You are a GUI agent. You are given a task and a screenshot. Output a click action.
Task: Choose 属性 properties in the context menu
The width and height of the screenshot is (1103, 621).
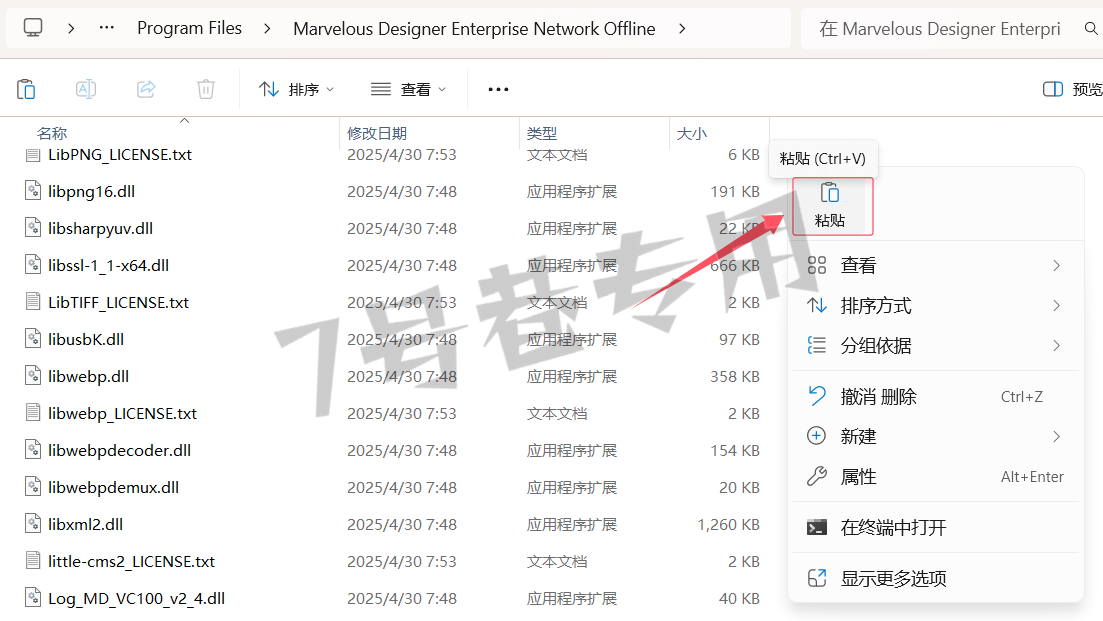pos(936,477)
